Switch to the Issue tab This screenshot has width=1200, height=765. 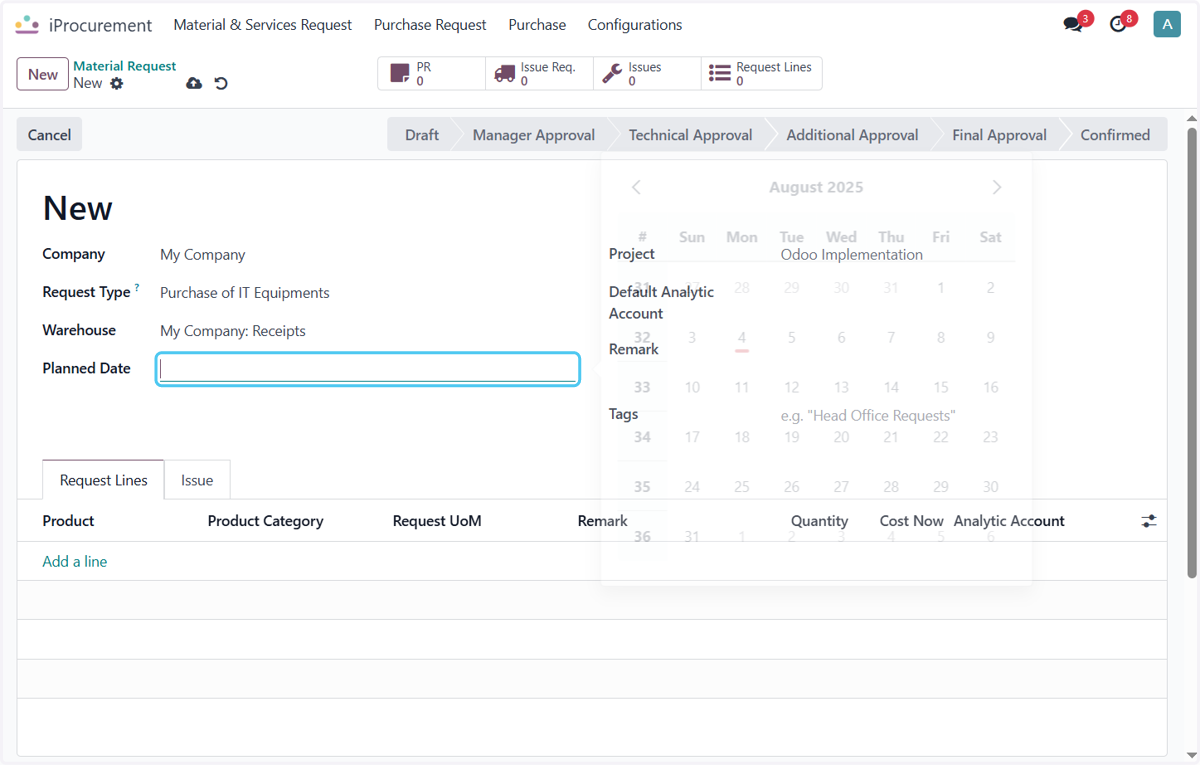coord(197,480)
